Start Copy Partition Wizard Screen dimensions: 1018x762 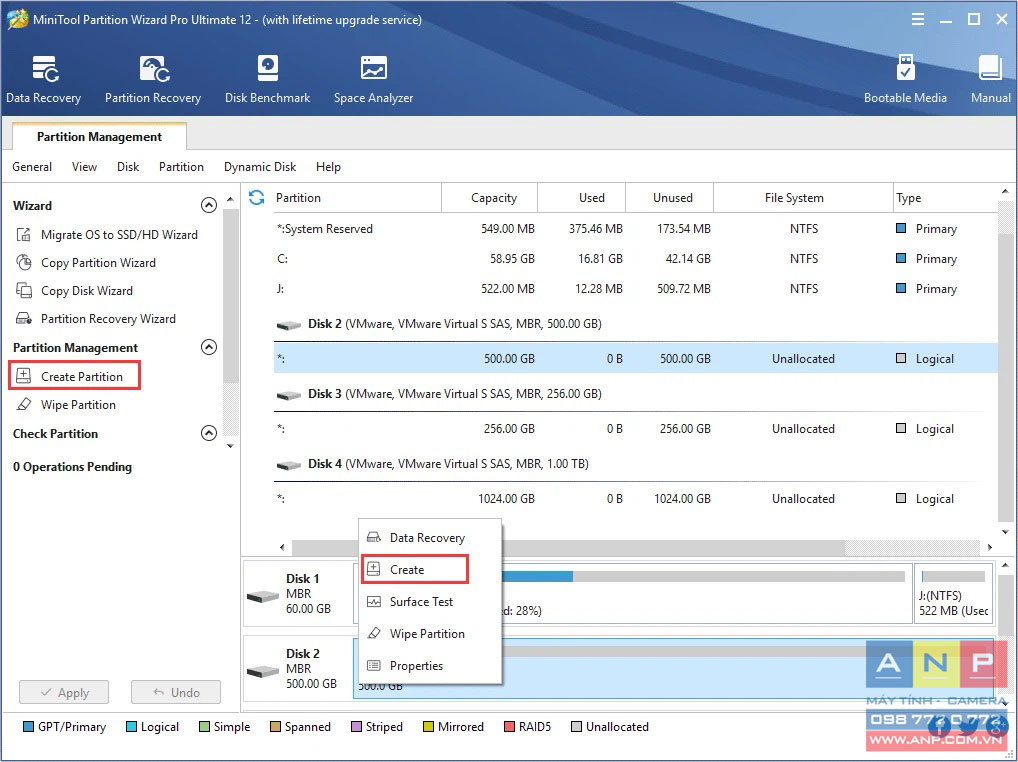(86, 262)
